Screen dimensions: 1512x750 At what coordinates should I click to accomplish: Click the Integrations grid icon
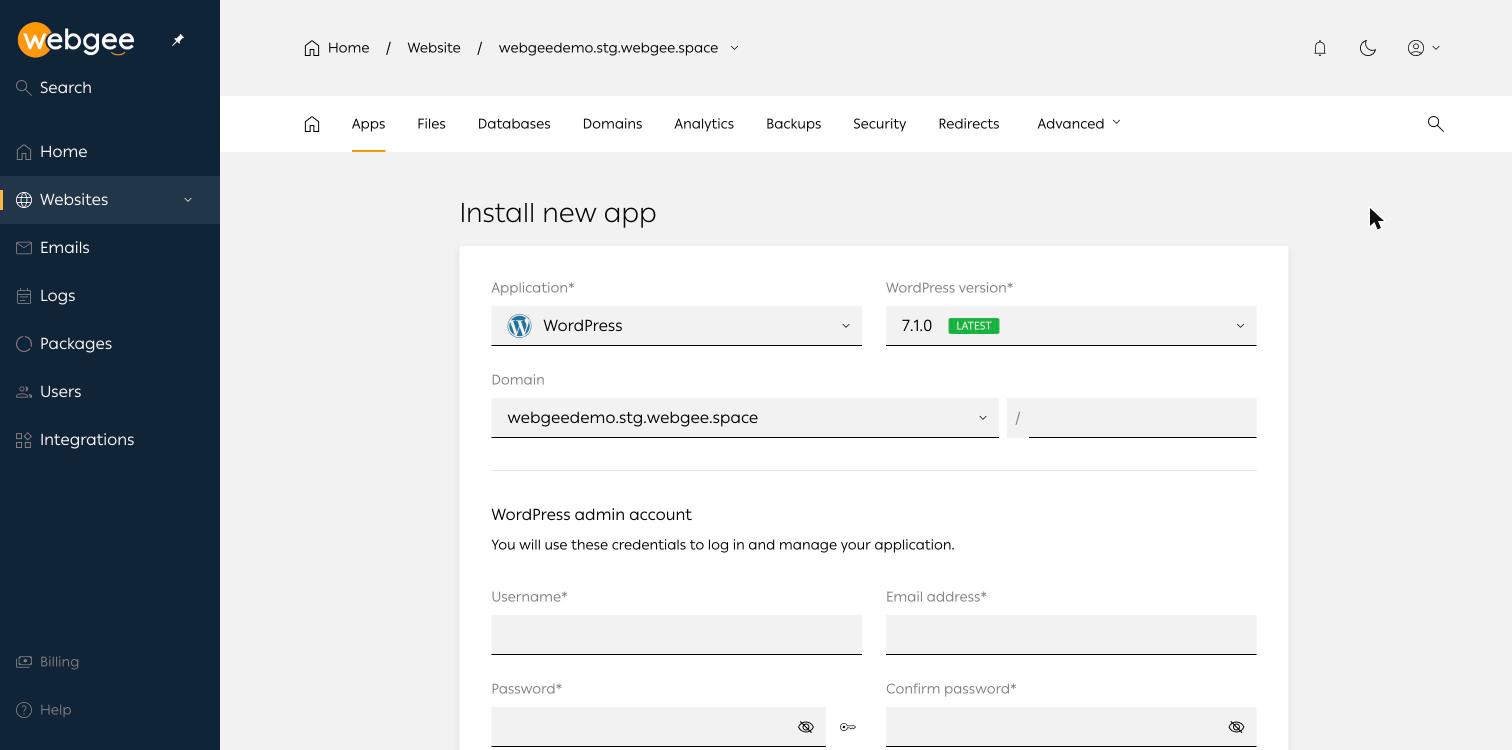tap(24, 440)
